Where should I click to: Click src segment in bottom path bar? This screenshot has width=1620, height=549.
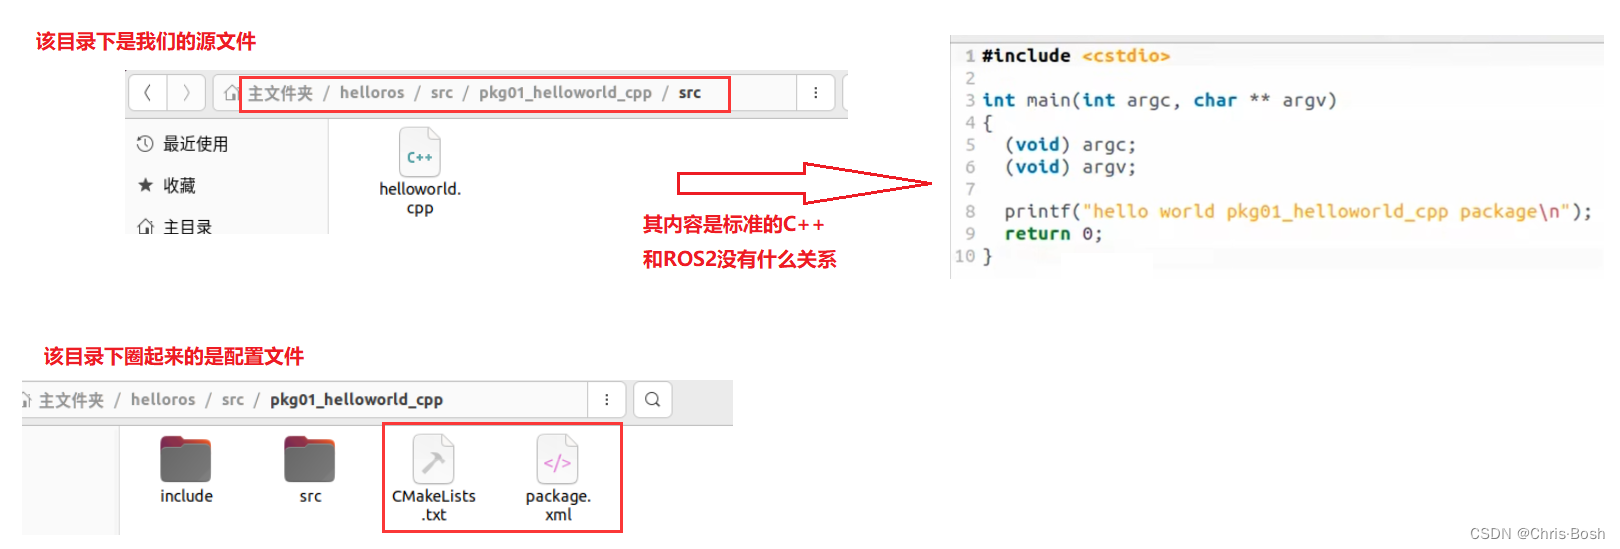pos(233,400)
